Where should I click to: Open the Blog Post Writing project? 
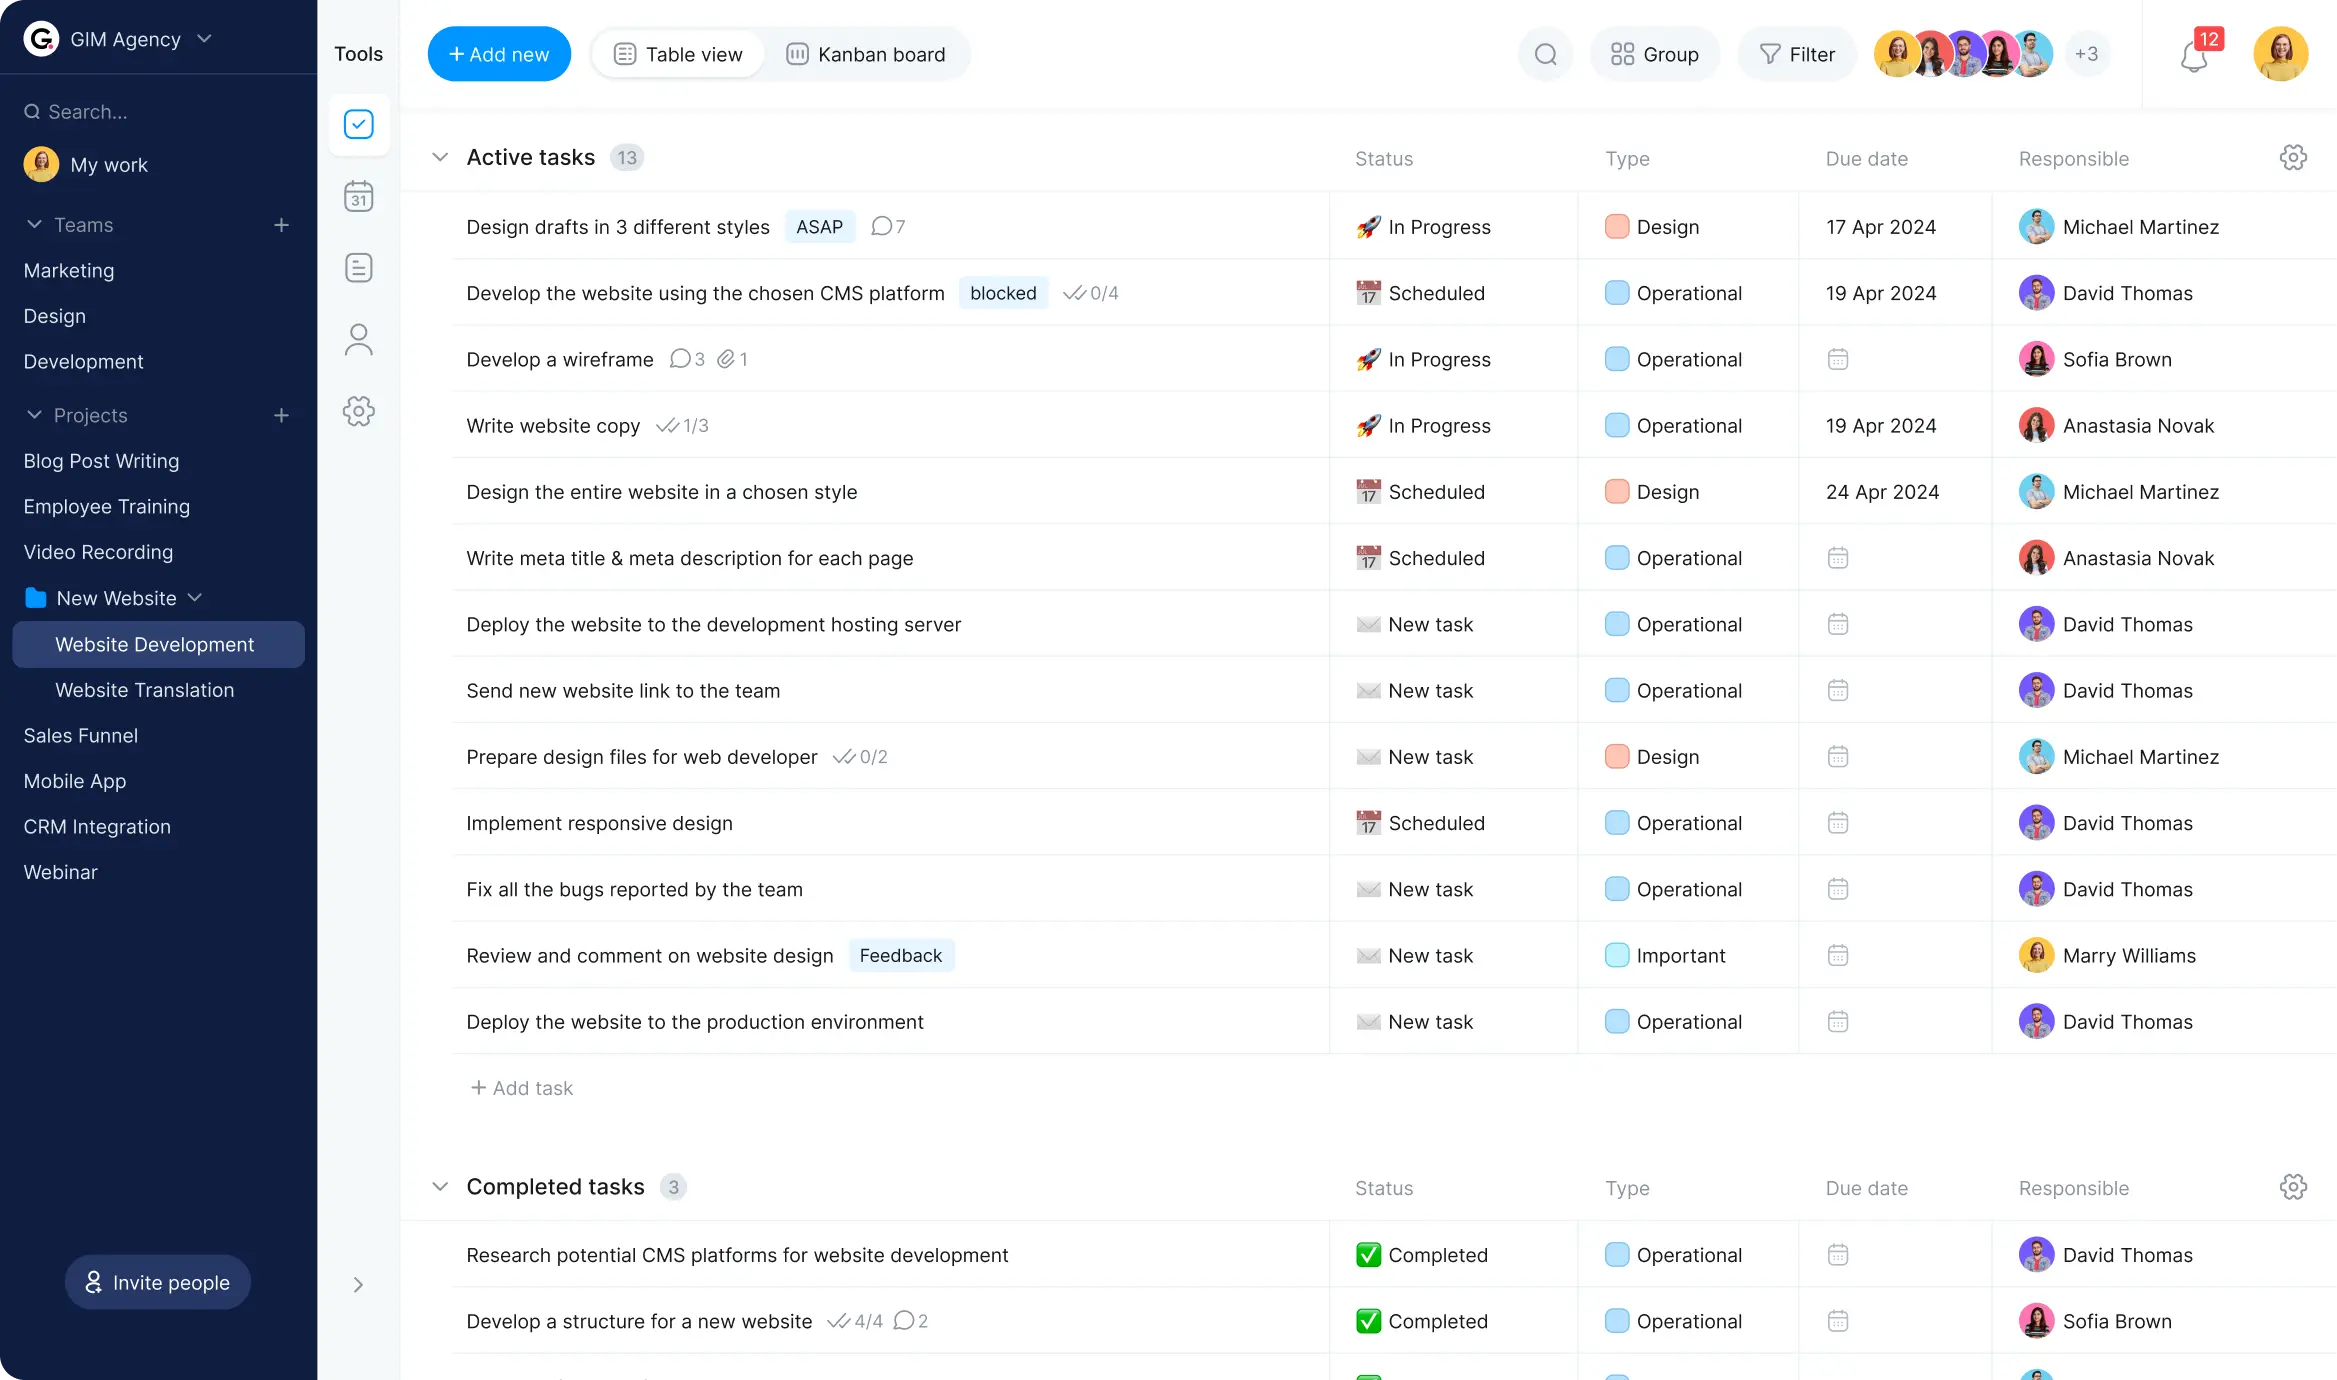click(x=101, y=461)
